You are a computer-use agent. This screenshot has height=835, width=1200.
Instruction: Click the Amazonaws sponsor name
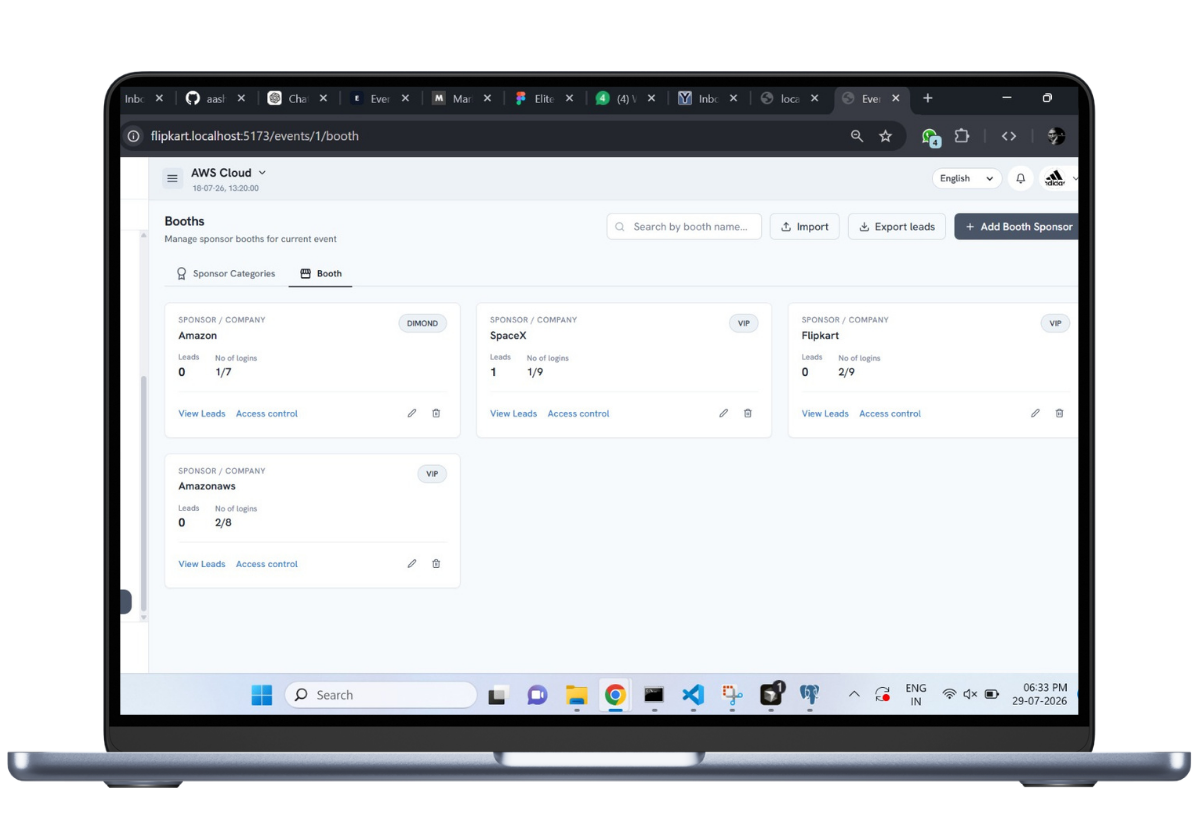pyautogui.click(x=207, y=487)
